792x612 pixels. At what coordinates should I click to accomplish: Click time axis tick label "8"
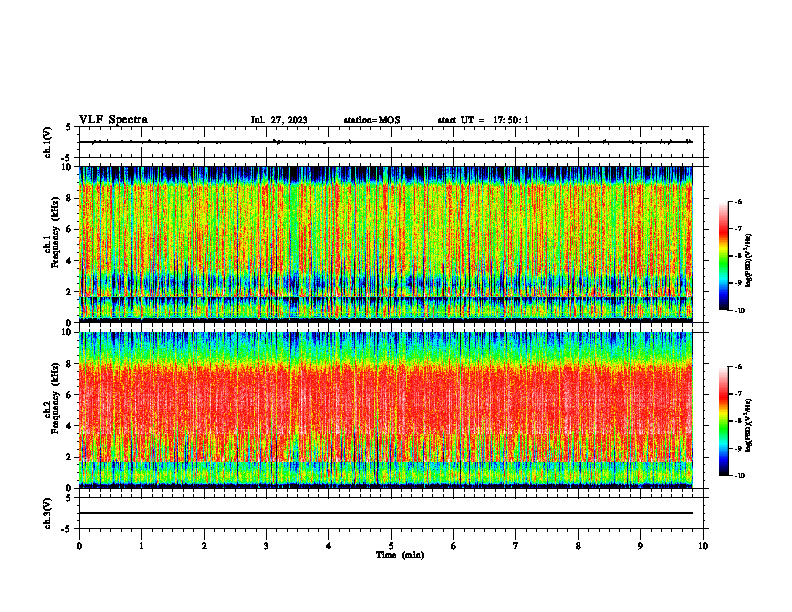point(578,546)
